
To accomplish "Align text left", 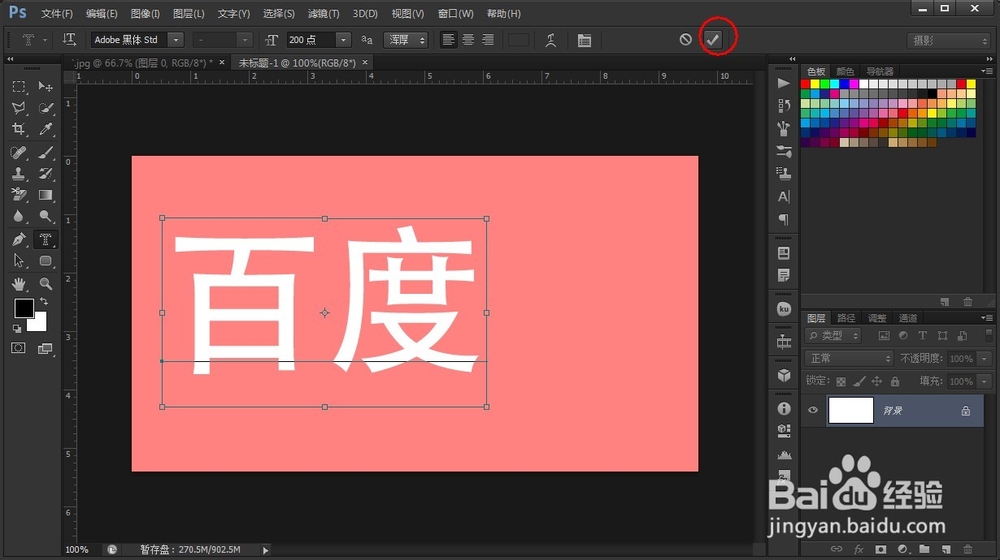I will click(x=448, y=40).
